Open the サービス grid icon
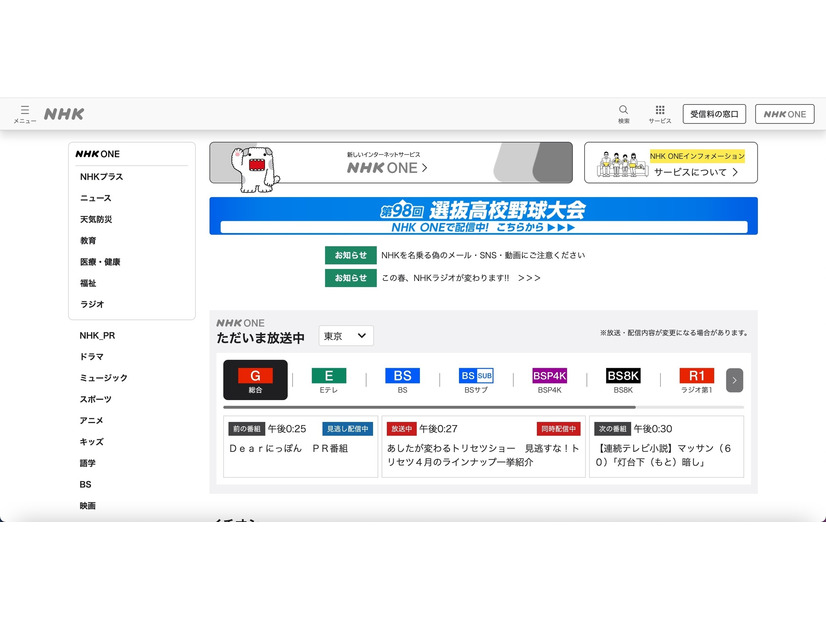The height and width of the screenshot is (620, 826). pos(659,113)
